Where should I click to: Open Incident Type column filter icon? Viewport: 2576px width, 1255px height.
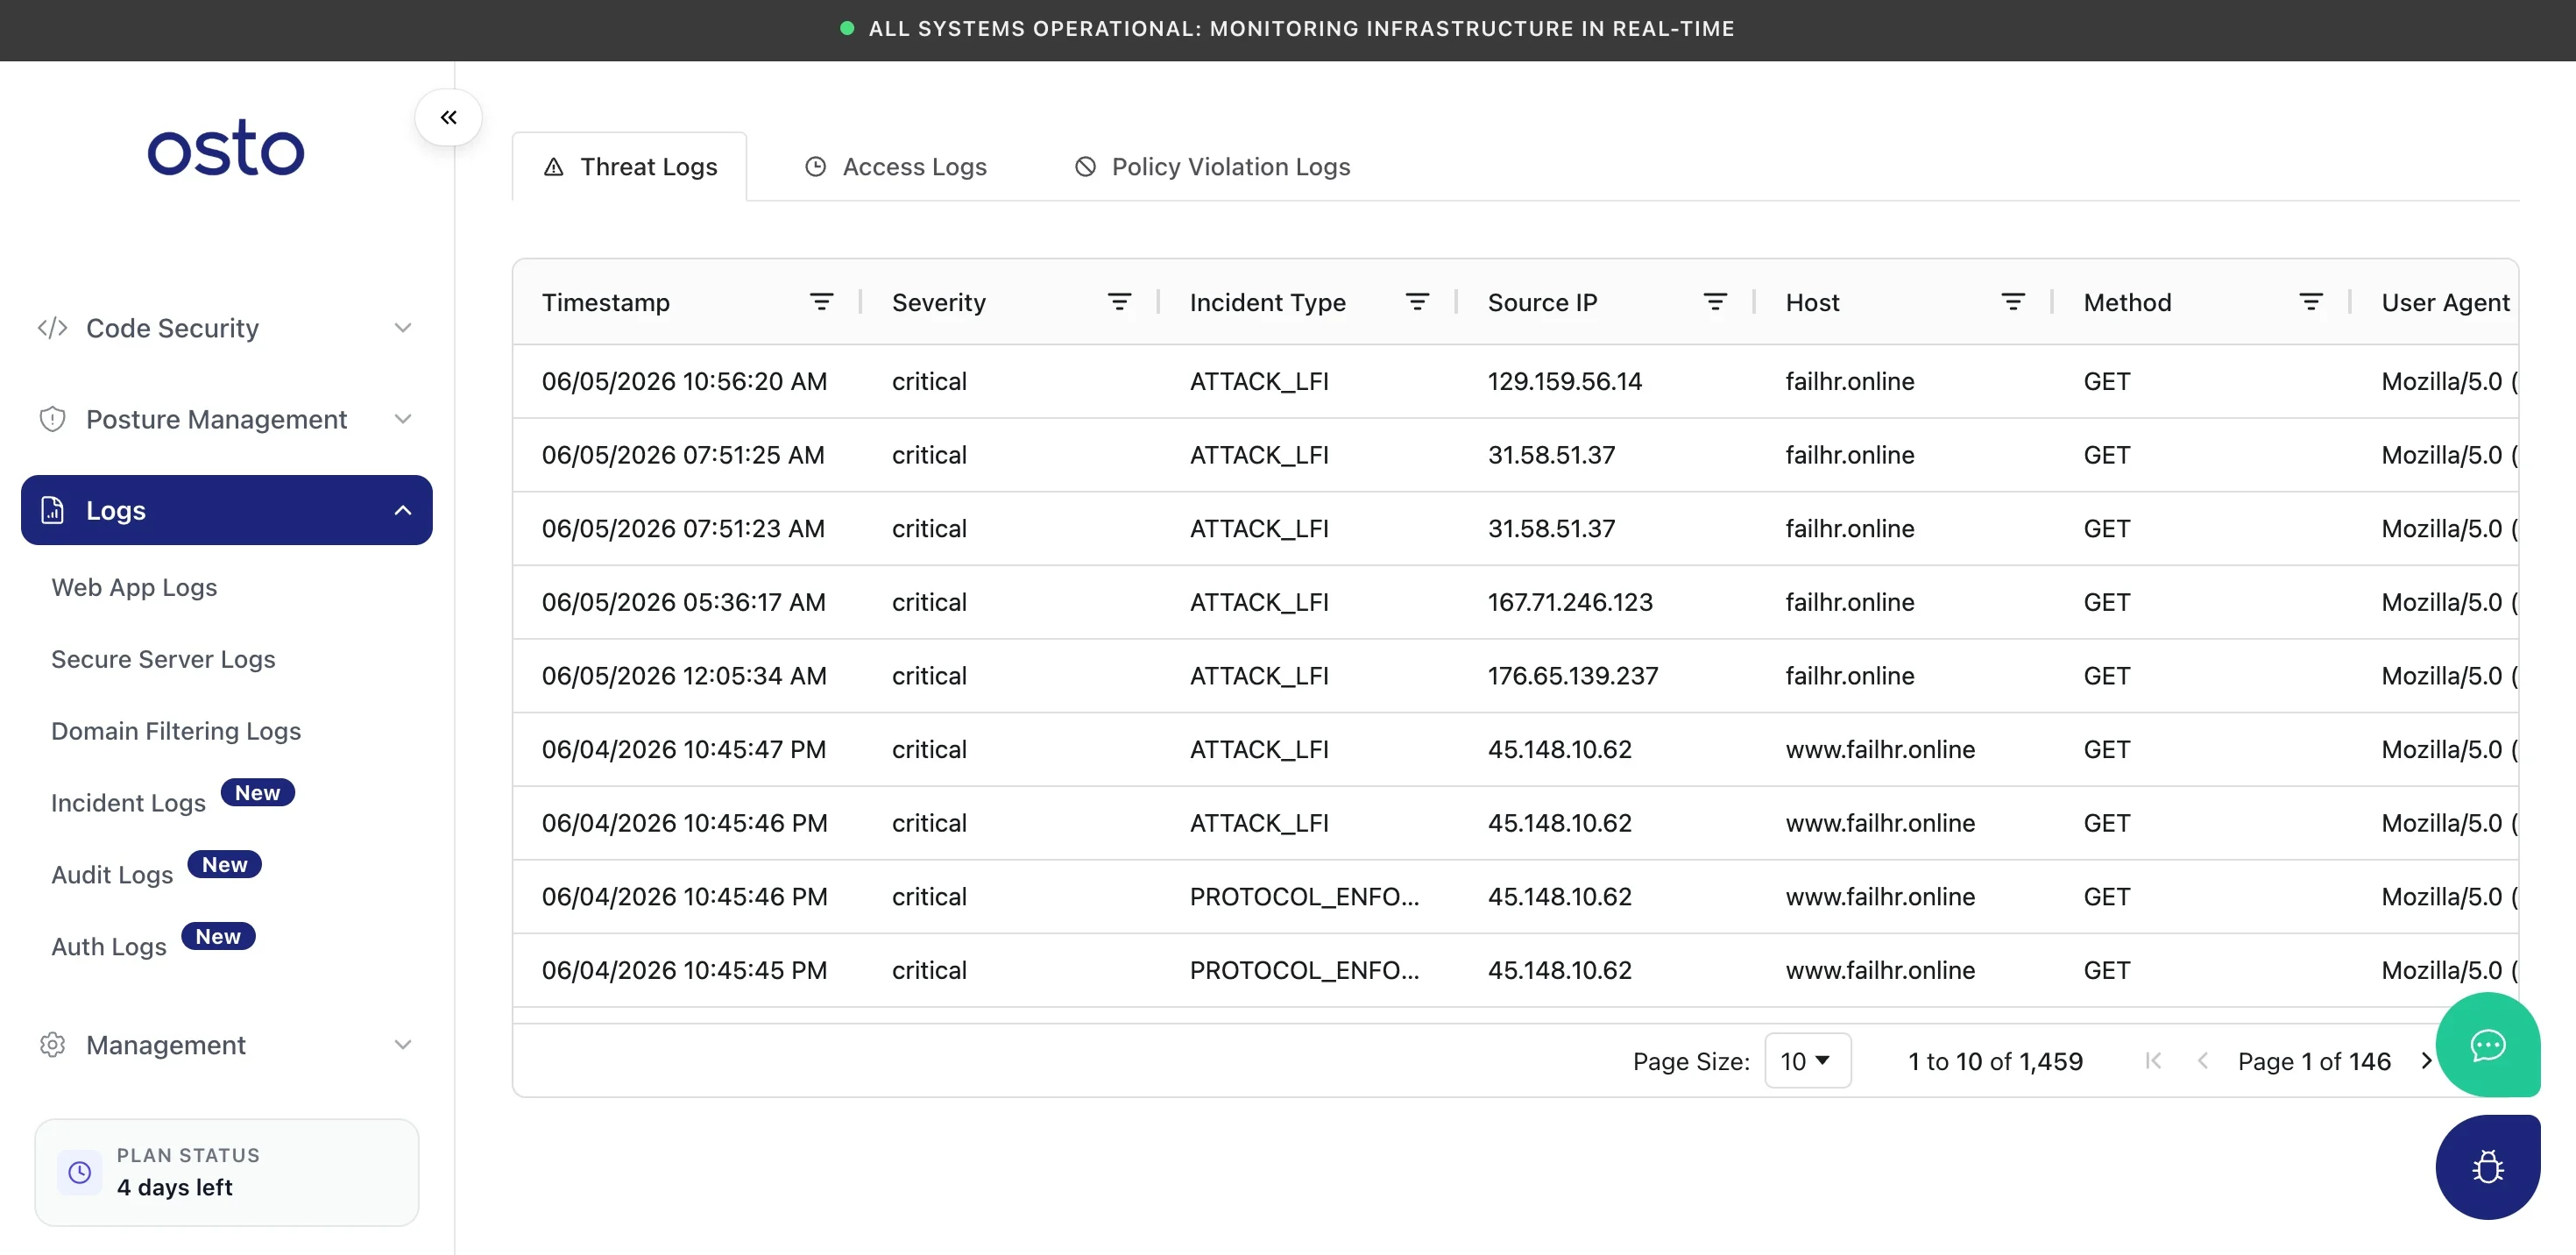(x=1417, y=302)
